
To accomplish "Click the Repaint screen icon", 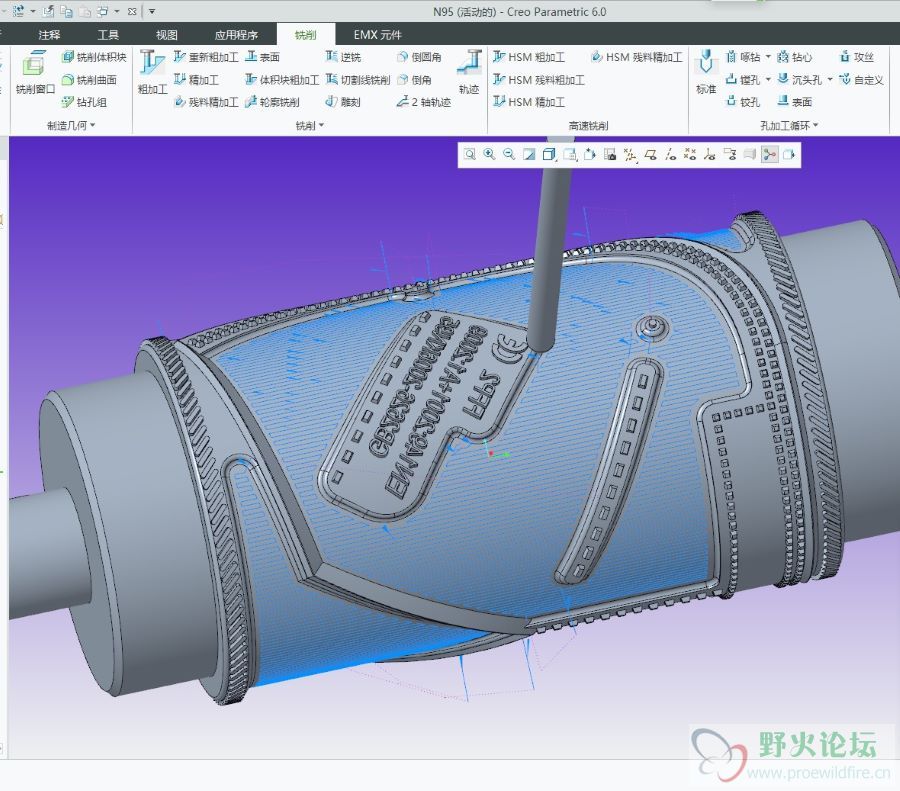I will tap(529, 154).
